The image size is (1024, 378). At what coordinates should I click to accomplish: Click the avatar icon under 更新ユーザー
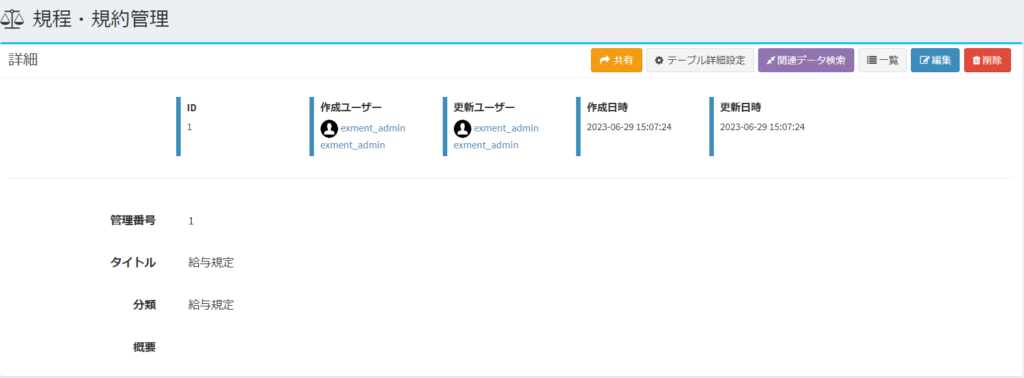(462, 128)
